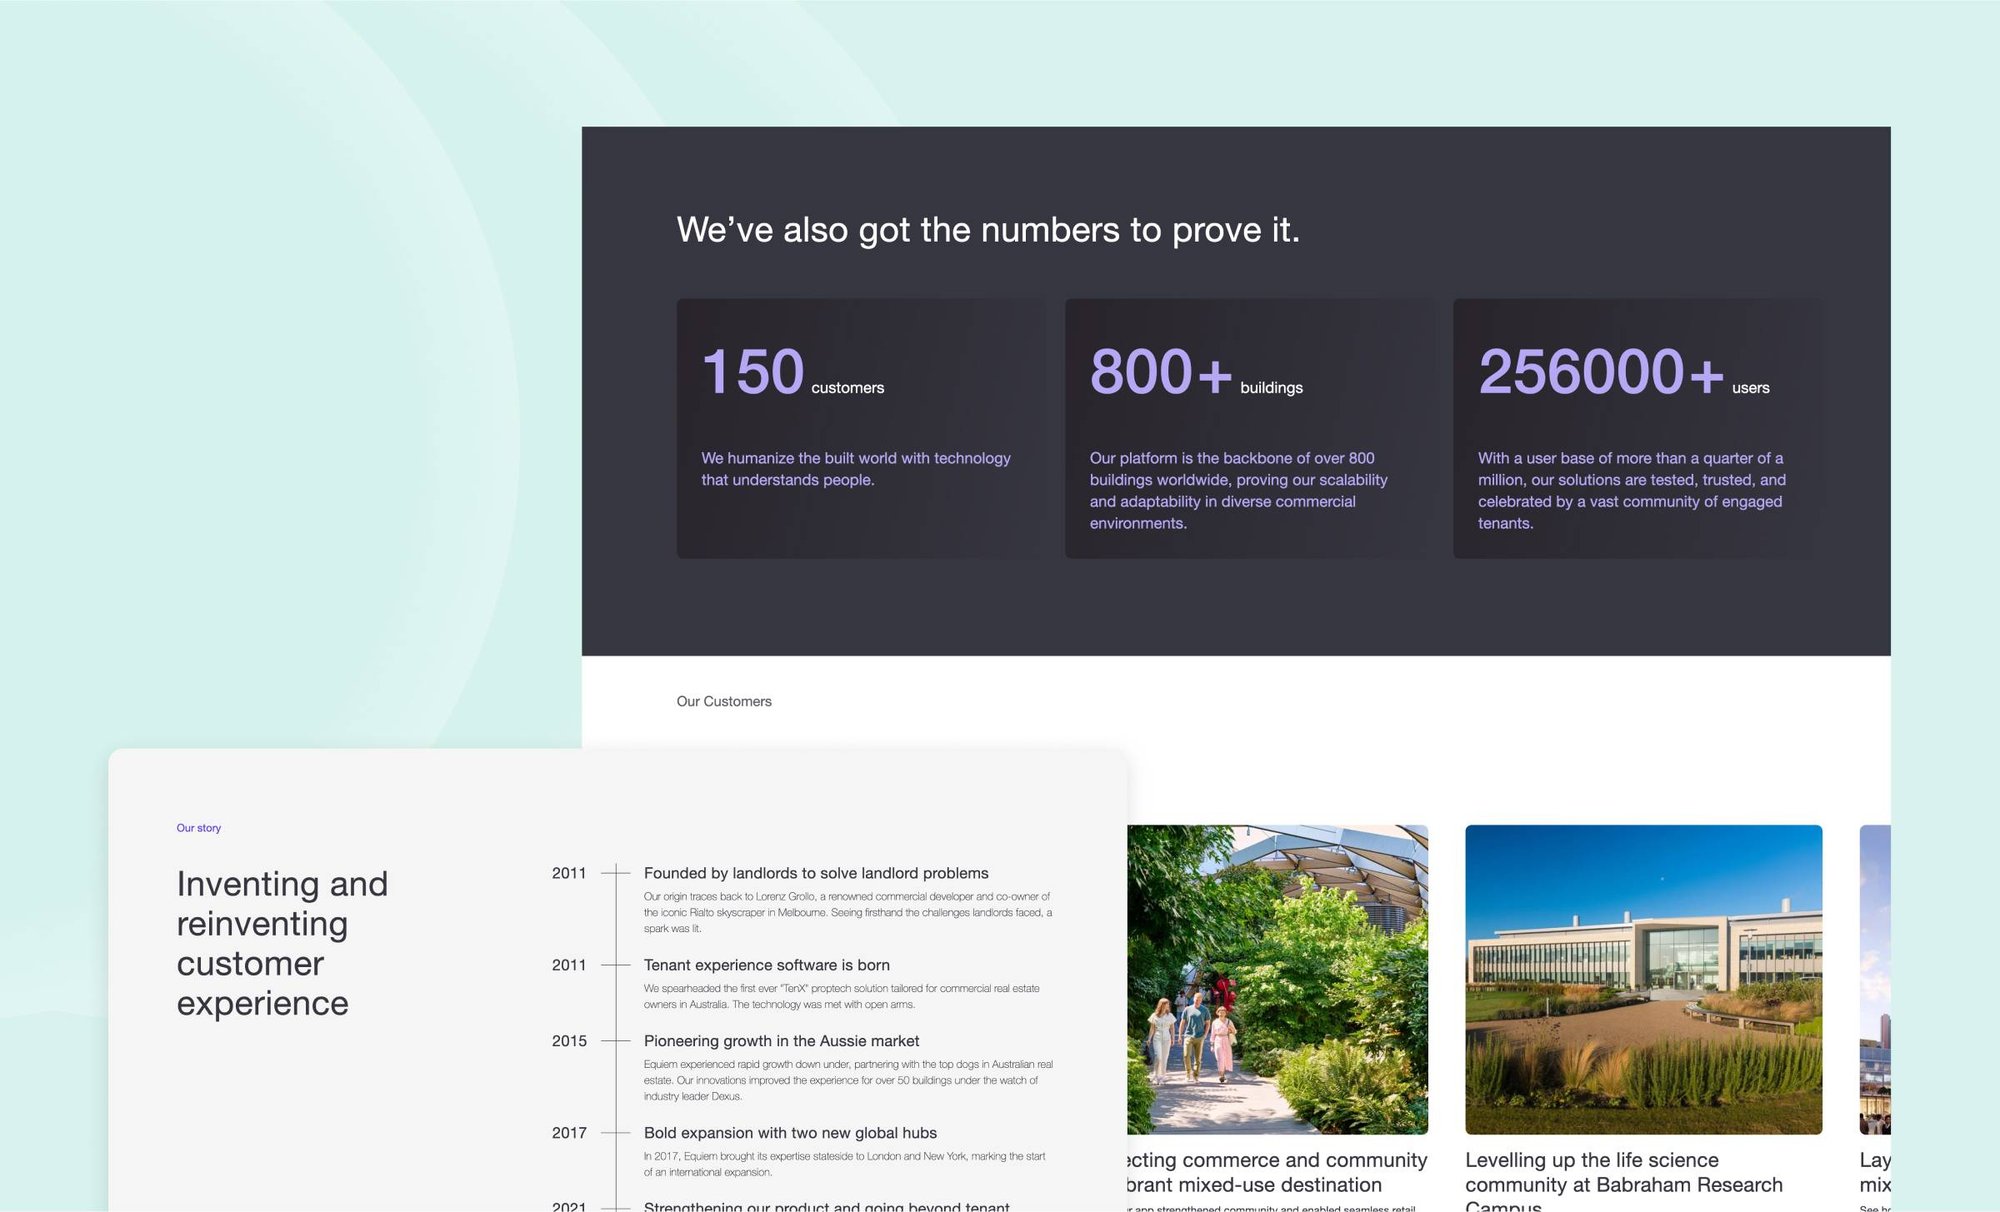Select the '150 customers' statistic card
The width and height of the screenshot is (2000, 1212).
click(860, 425)
